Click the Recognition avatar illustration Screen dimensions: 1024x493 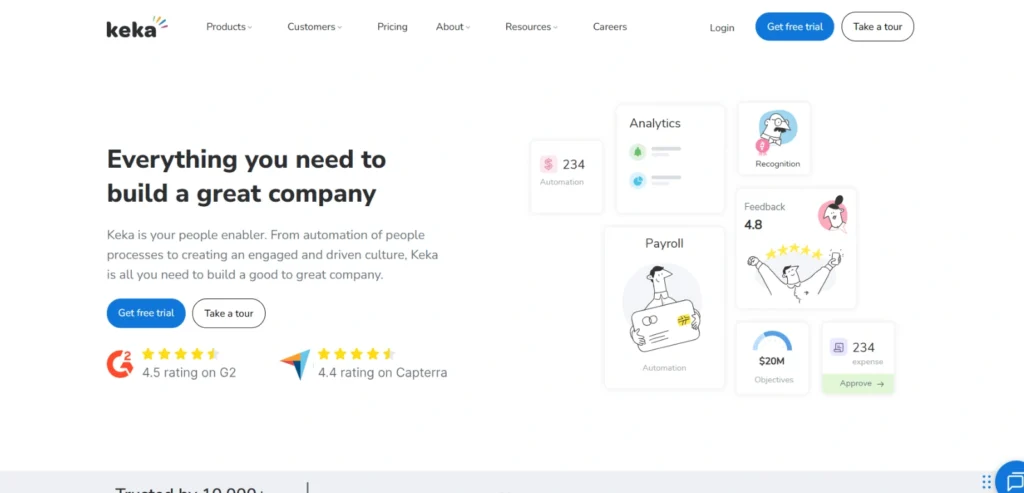coord(775,131)
